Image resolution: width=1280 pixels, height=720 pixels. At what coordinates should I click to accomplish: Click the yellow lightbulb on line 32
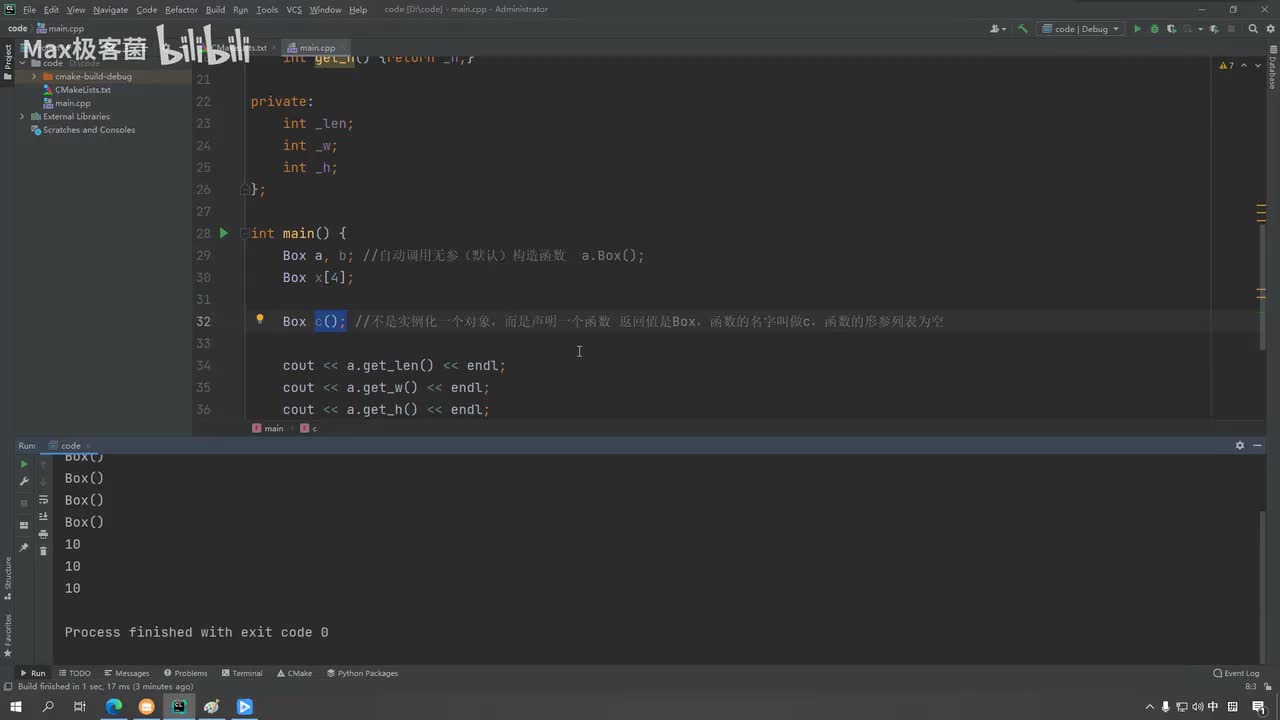click(259, 320)
